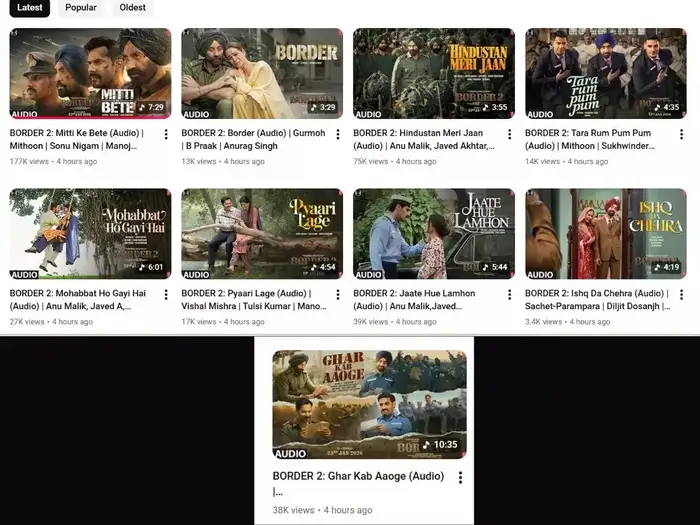Open more options for Ghar Kab Aaoge

[460, 478]
